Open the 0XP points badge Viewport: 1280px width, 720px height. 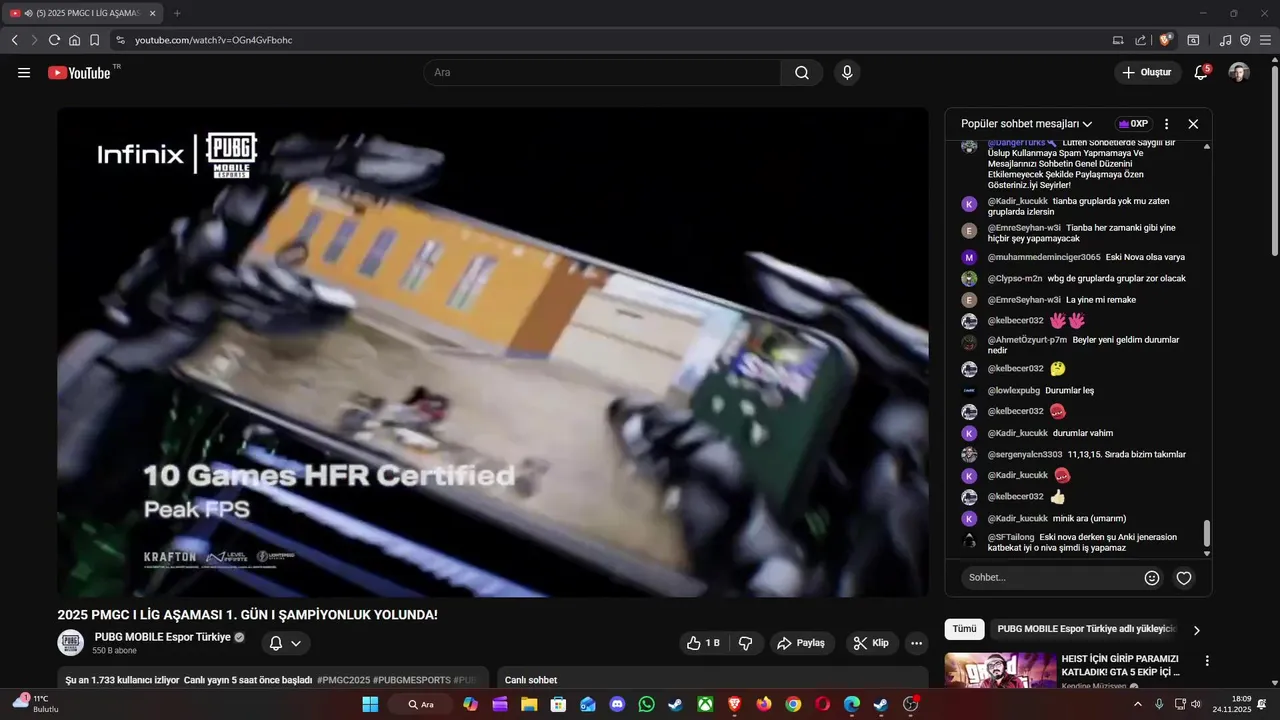click(1133, 124)
